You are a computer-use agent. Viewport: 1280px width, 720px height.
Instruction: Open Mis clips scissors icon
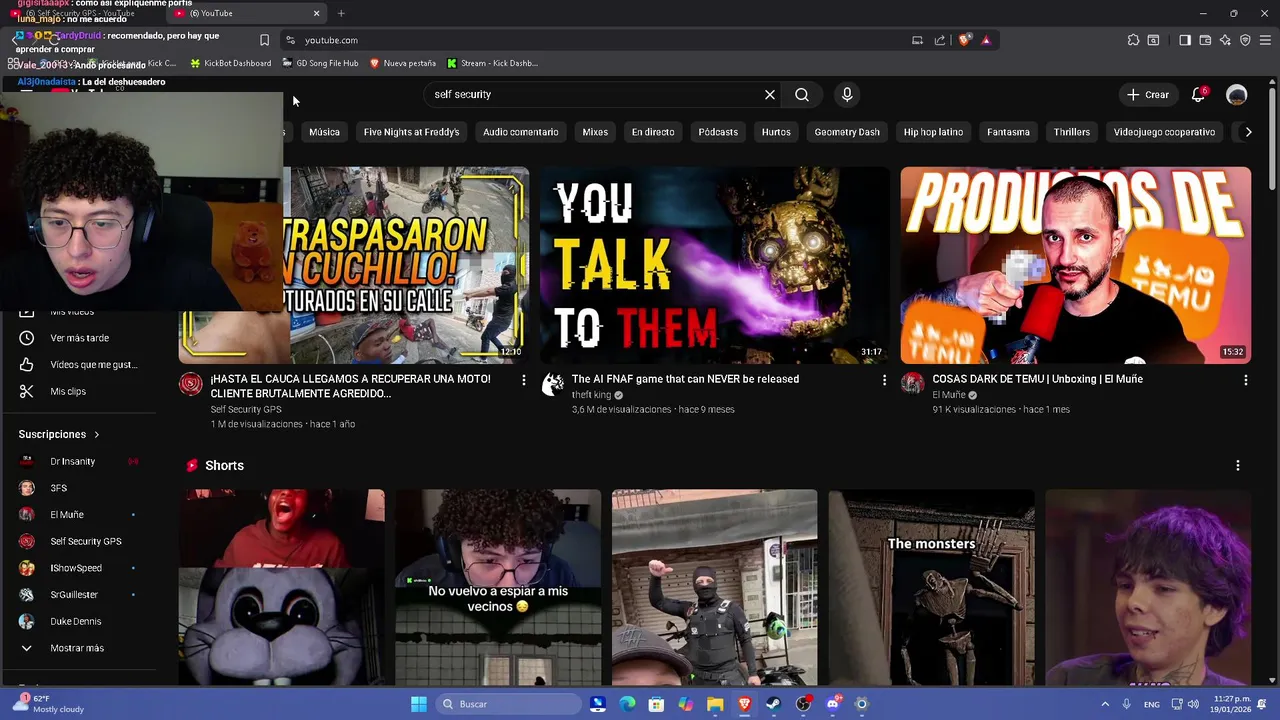(27, 391)
